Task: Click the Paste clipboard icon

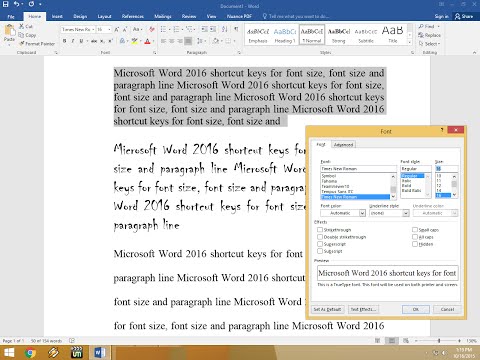Action: (9, 31)
